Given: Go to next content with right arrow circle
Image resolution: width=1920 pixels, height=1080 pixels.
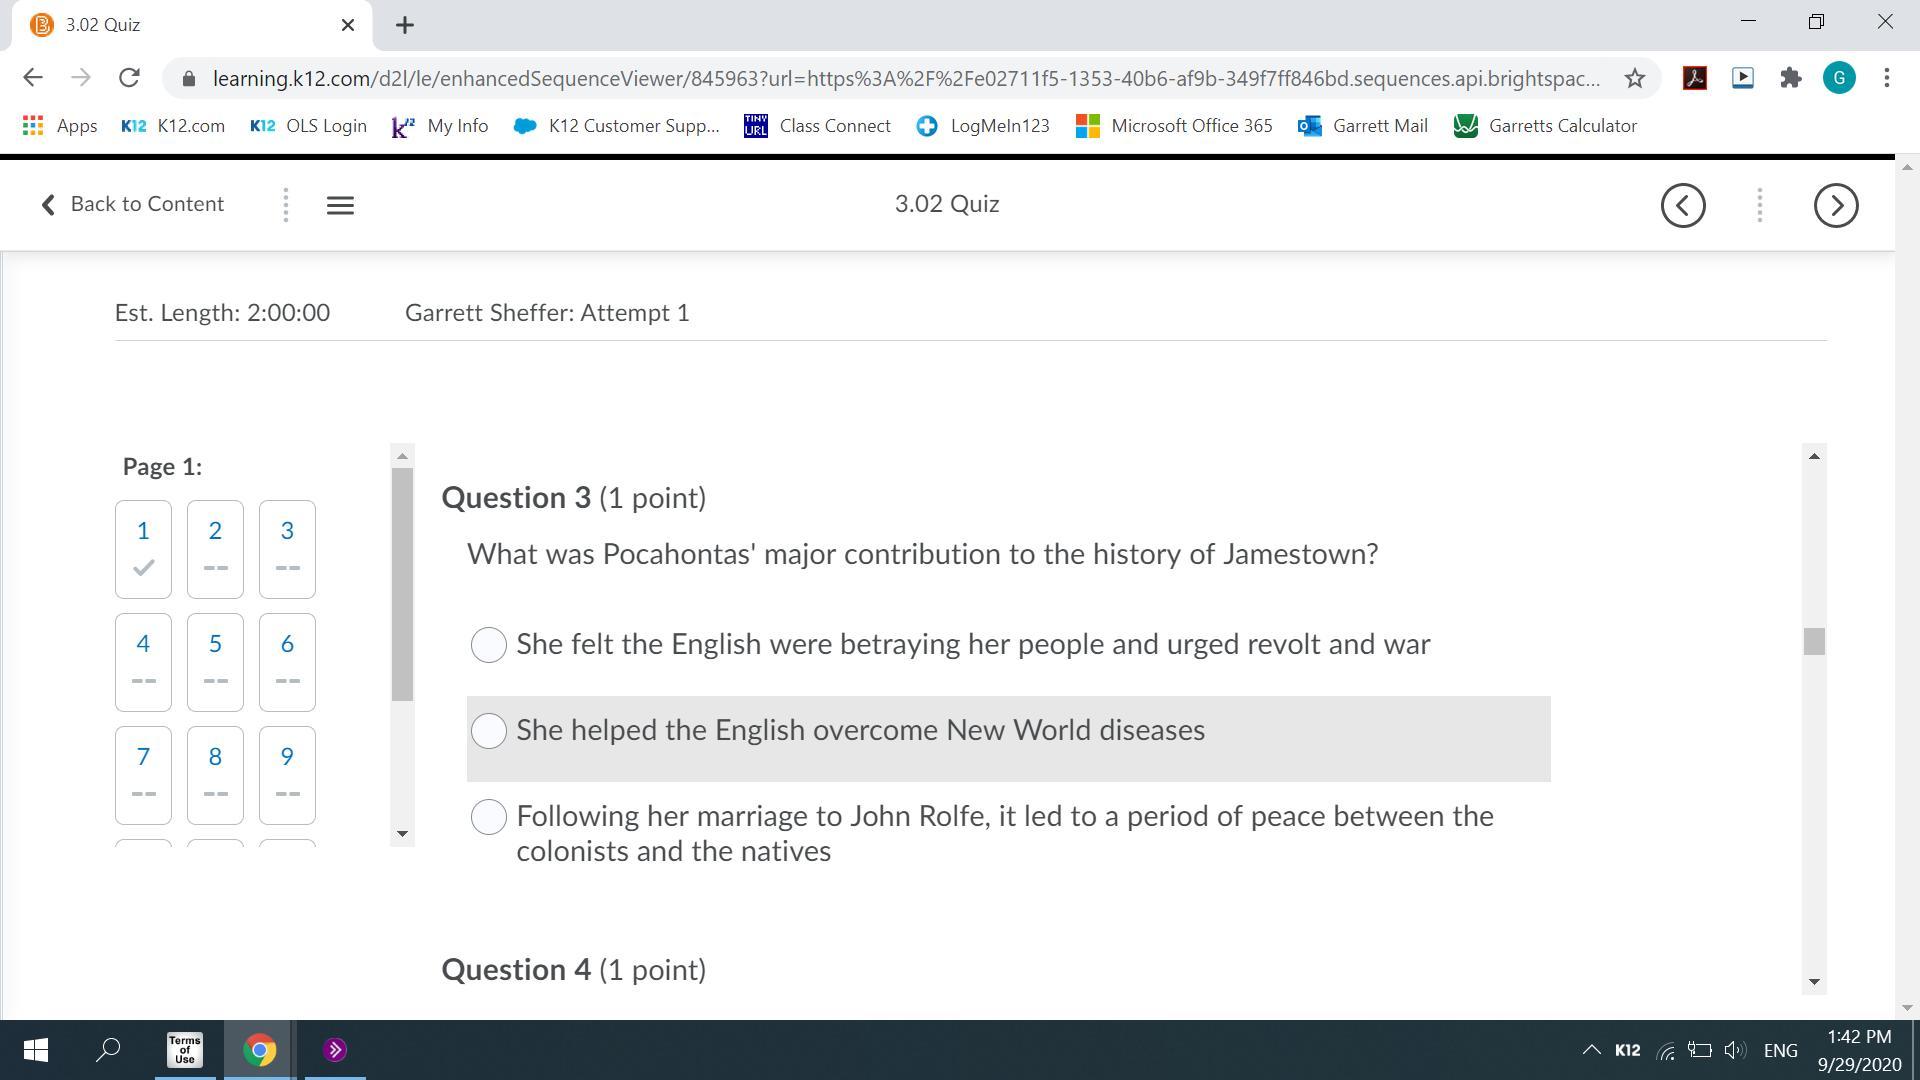Looking at the screenshot, I should (x=1835, y=205).
